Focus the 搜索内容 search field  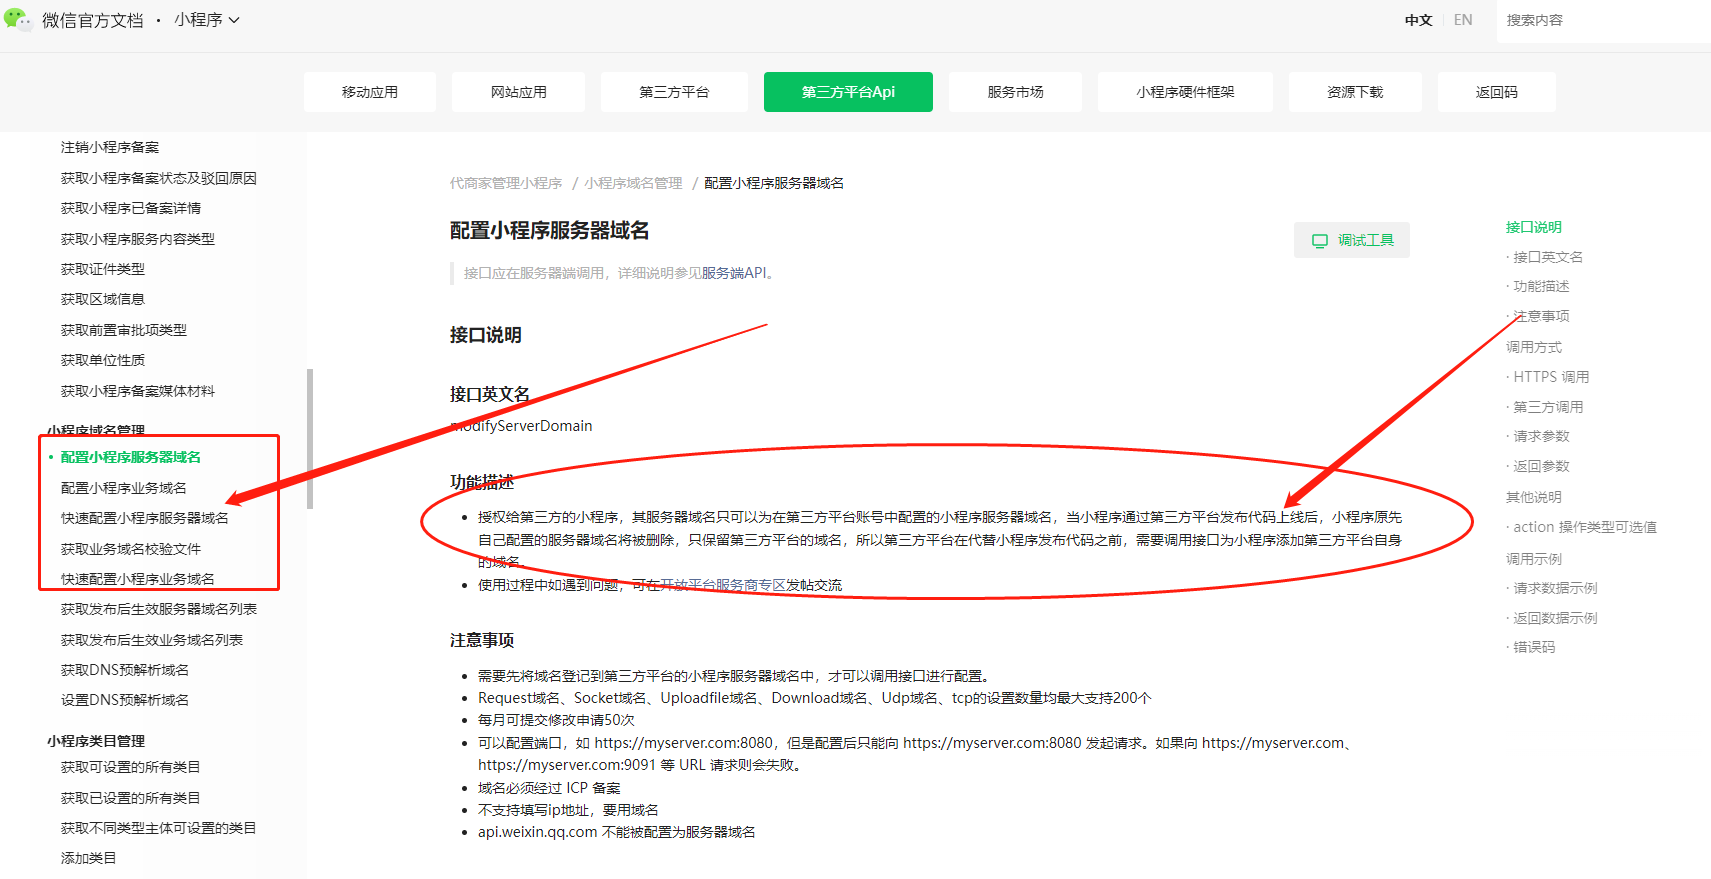coord(1603,21)
